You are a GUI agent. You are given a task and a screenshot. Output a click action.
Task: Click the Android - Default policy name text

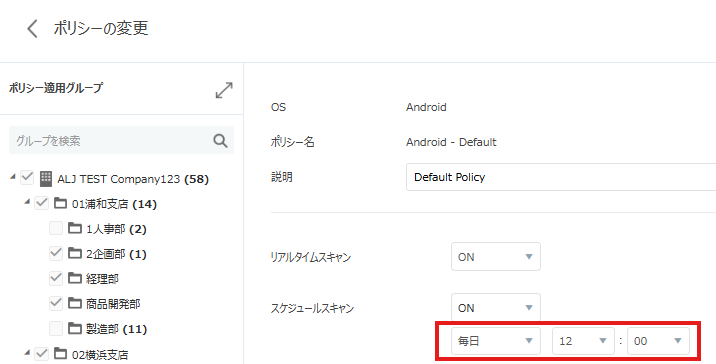click(451, 142)
